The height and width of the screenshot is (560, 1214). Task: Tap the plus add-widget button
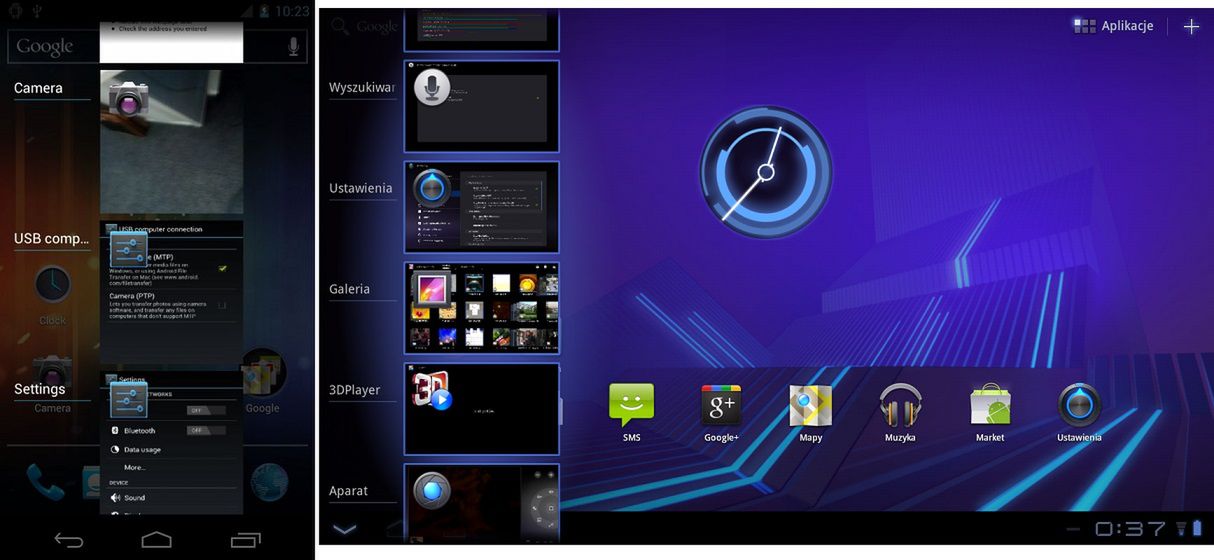(x=1191, y=27)
